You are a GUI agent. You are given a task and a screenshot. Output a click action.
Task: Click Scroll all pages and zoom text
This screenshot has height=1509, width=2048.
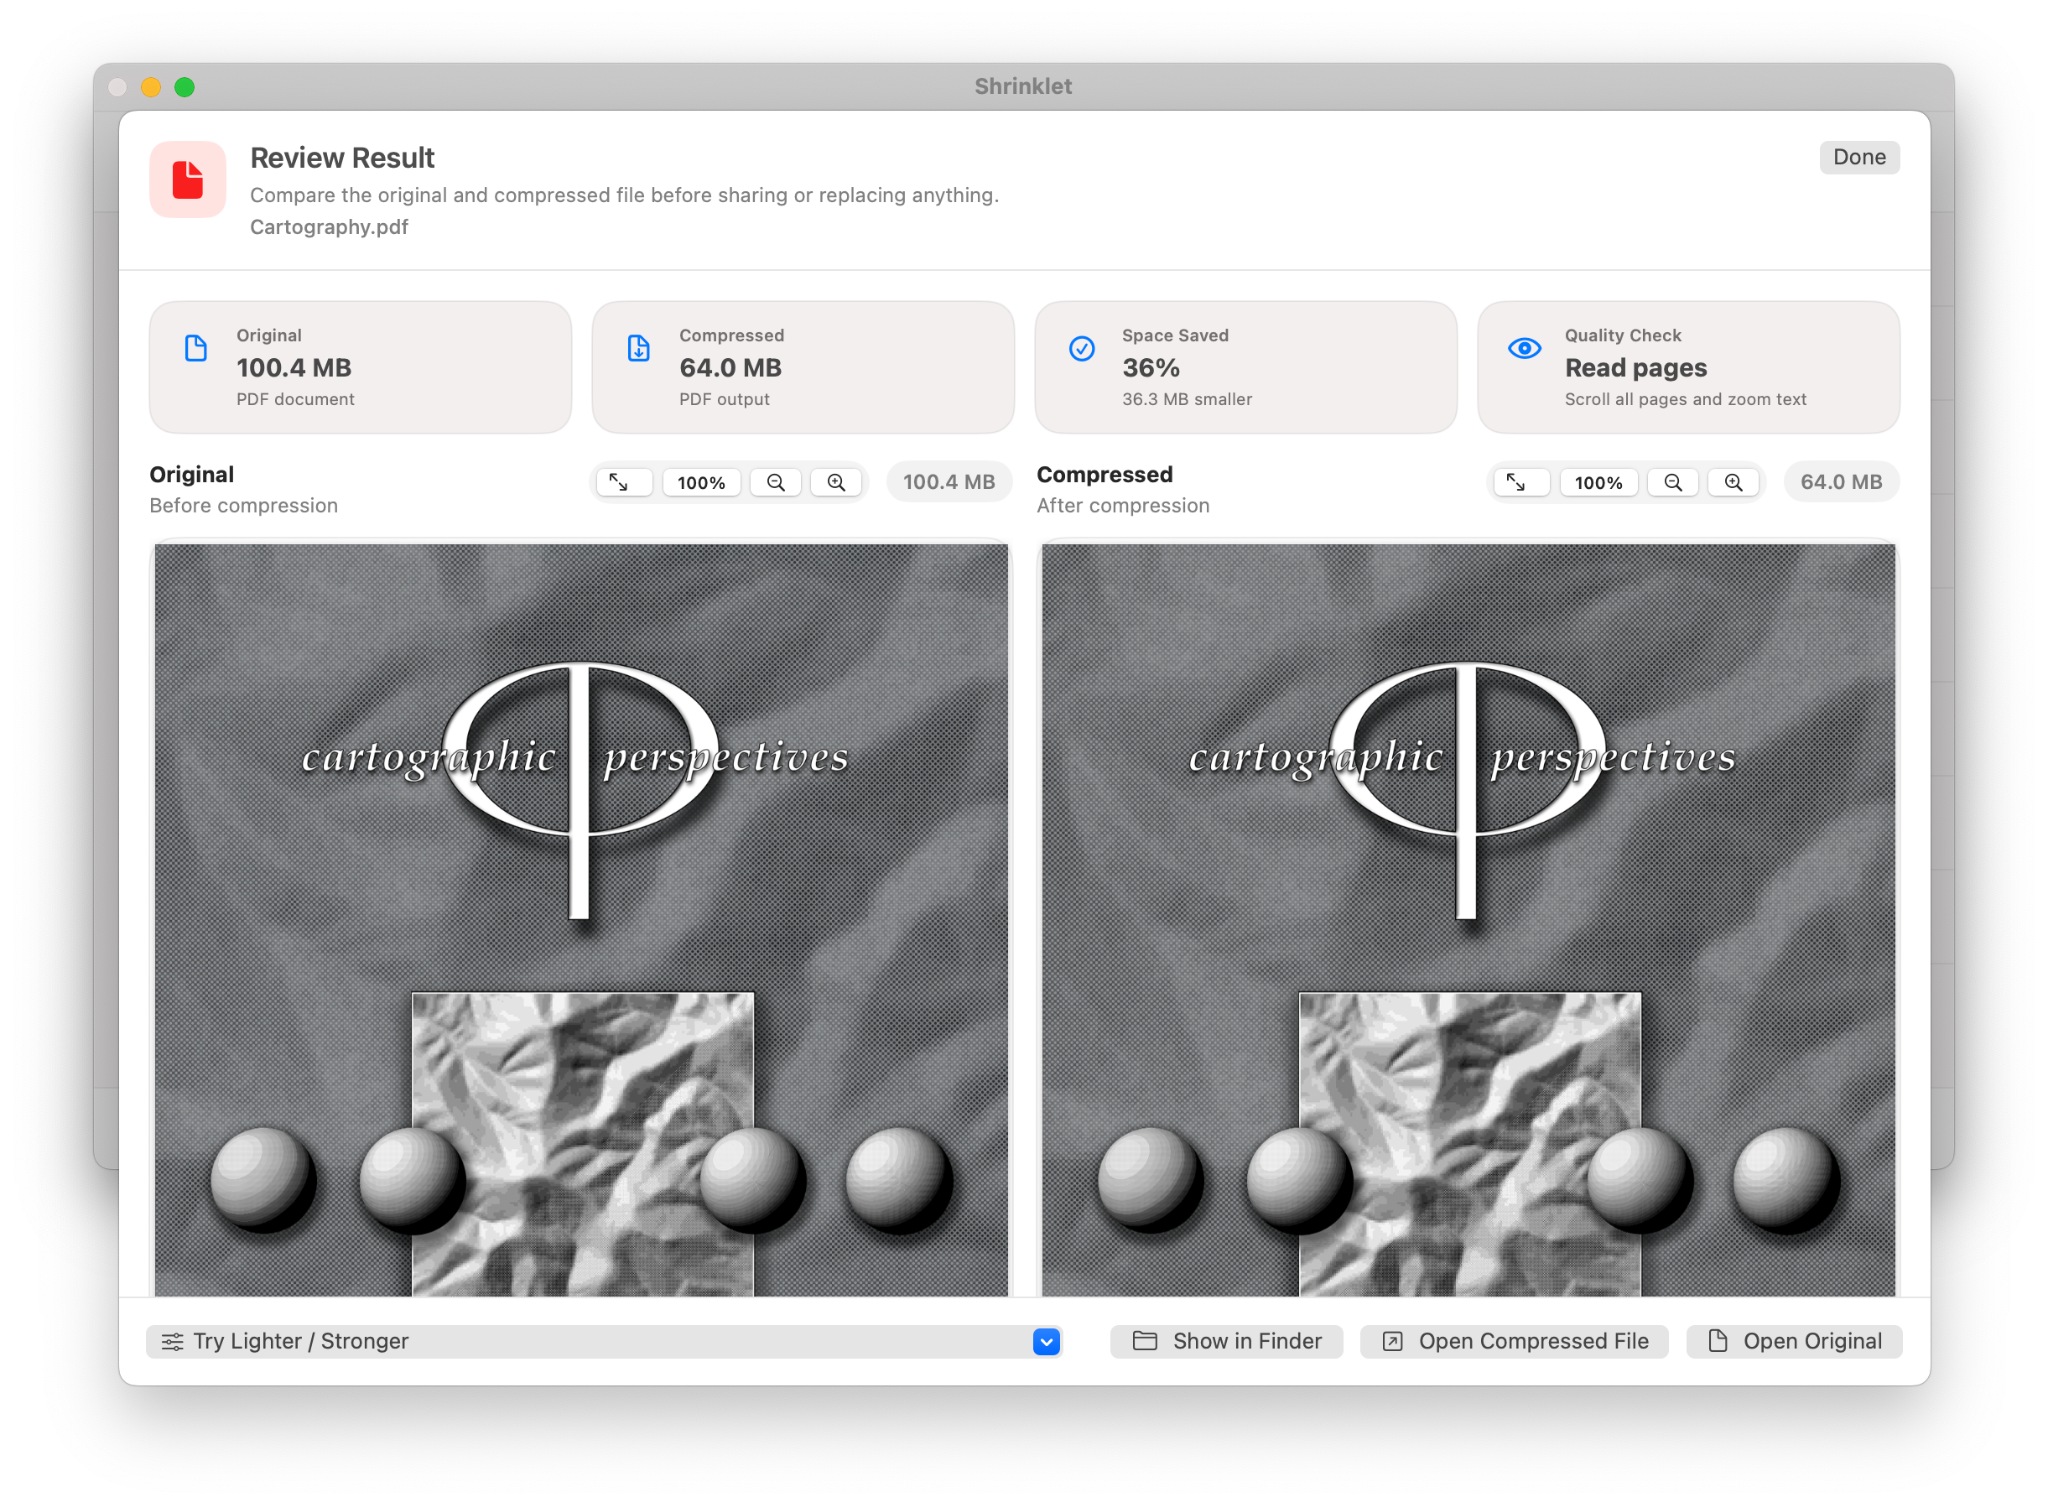pos(1685,399)
